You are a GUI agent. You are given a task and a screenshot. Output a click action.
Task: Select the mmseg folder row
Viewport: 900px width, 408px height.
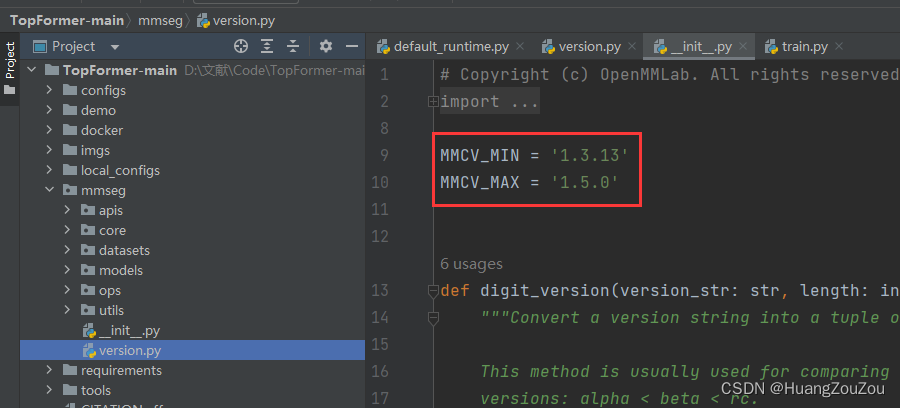click(x=192, y=190)
